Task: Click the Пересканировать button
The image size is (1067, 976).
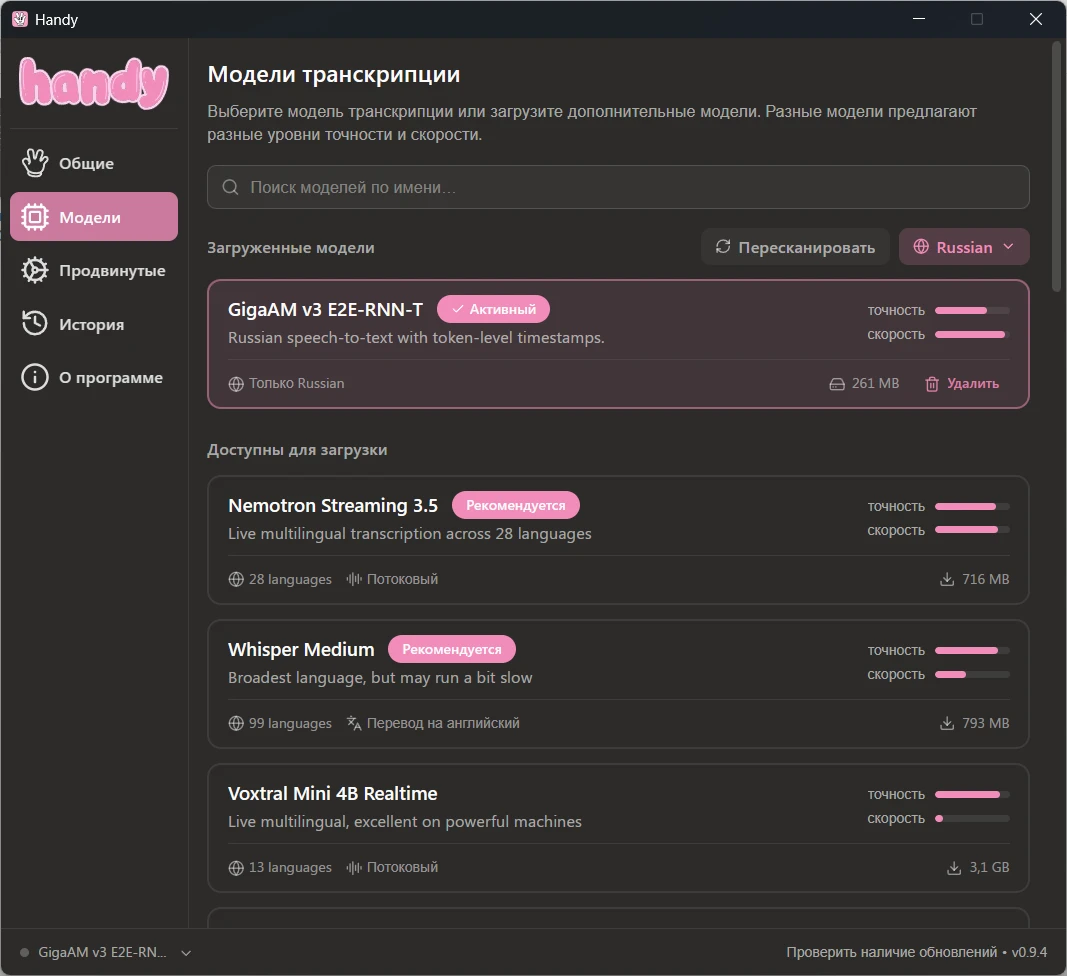Action: [795, 247]
